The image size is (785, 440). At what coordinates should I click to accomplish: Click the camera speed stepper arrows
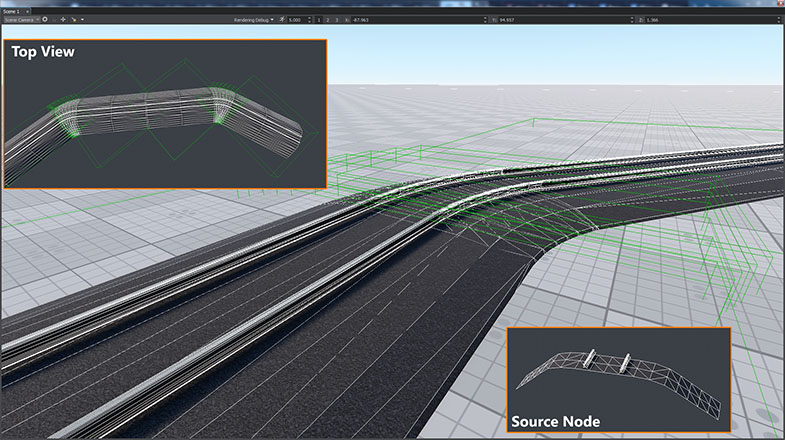[311, 19]
